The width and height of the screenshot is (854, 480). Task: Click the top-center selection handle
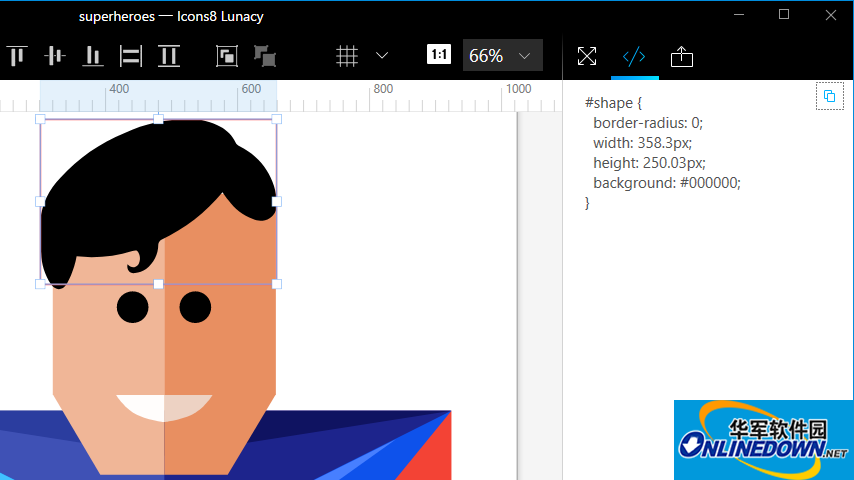(158, 119)
